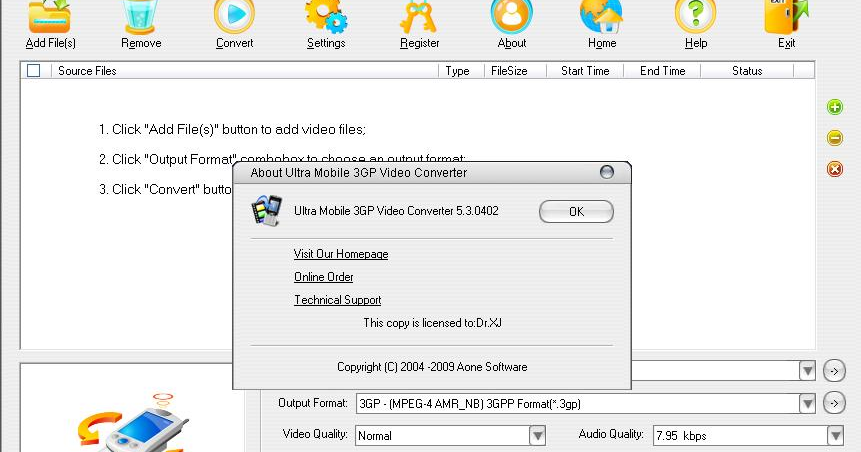This screenshot has height=452, width=861.
Task: Toggle the select-all checkbox in Source Files header
Action: click(33, 71)
